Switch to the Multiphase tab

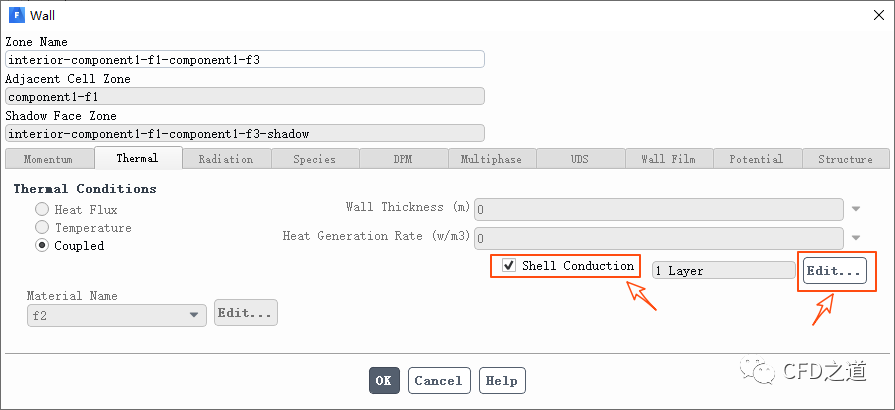tap(491, 159)
